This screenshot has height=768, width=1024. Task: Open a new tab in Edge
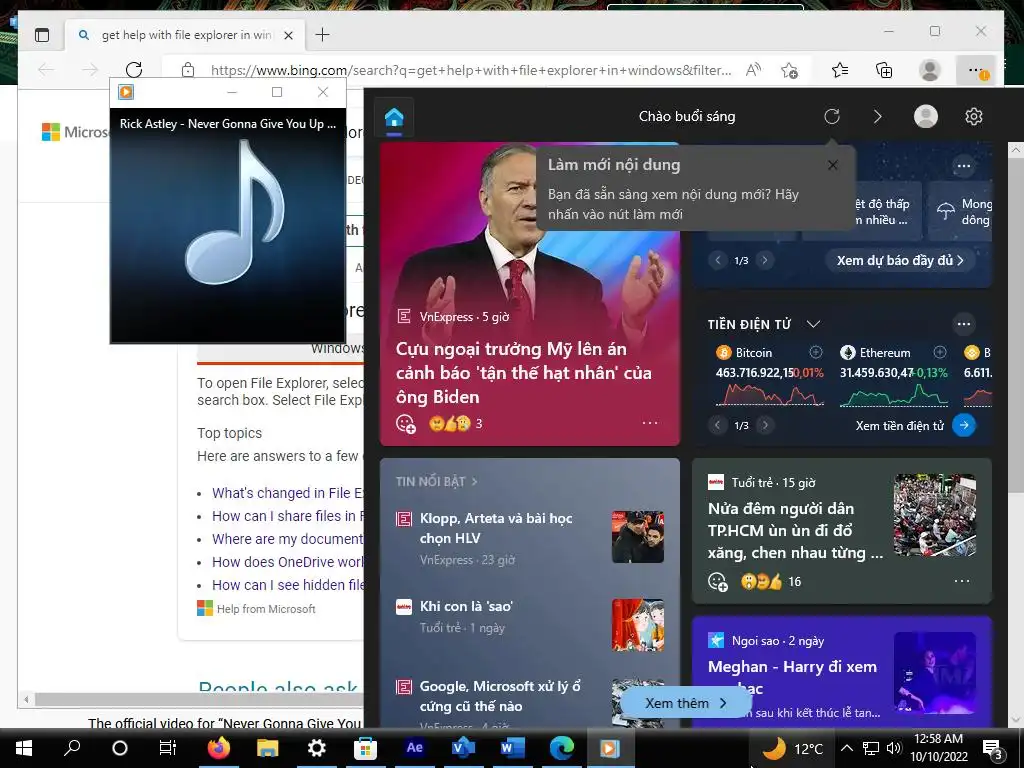323,35
